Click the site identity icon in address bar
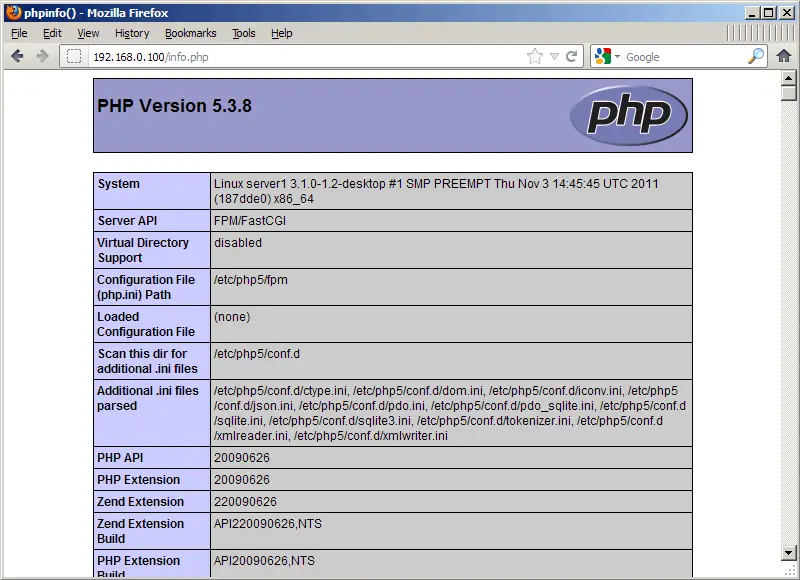 pos(74,56)
